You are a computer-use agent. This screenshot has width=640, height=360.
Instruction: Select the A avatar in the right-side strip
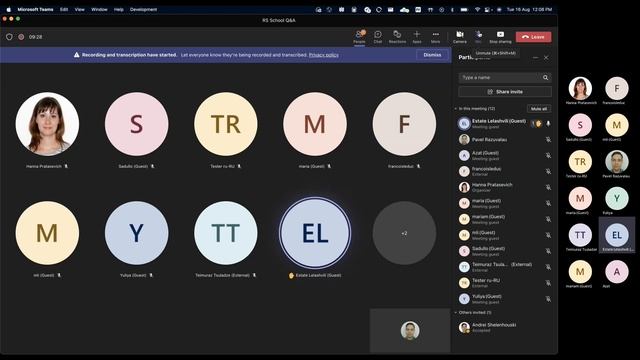click(616, 271)
